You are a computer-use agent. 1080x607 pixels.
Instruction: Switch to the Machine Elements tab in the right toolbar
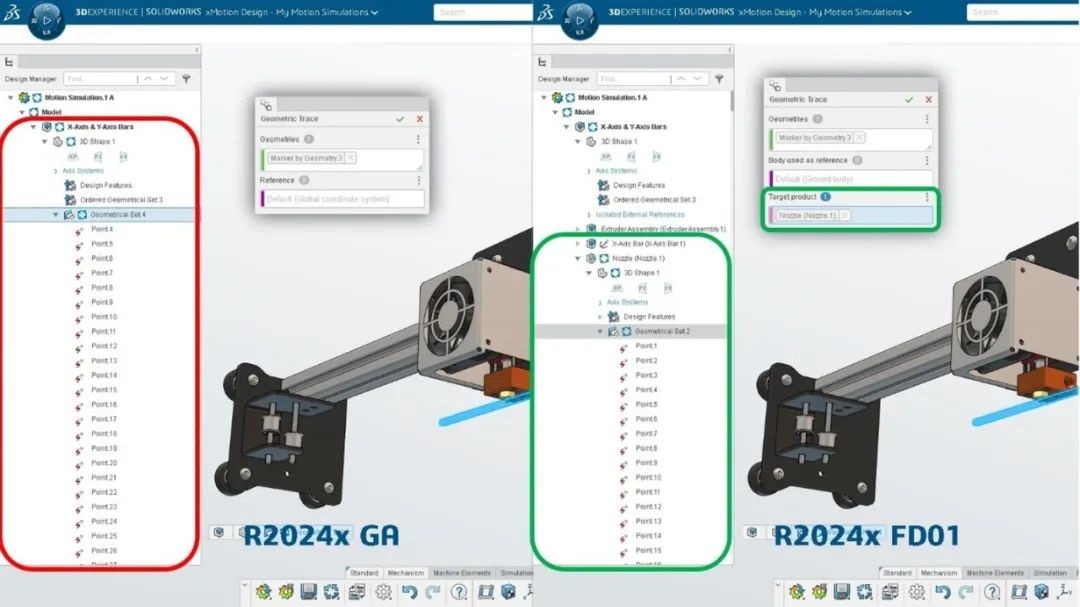[994, 573]
